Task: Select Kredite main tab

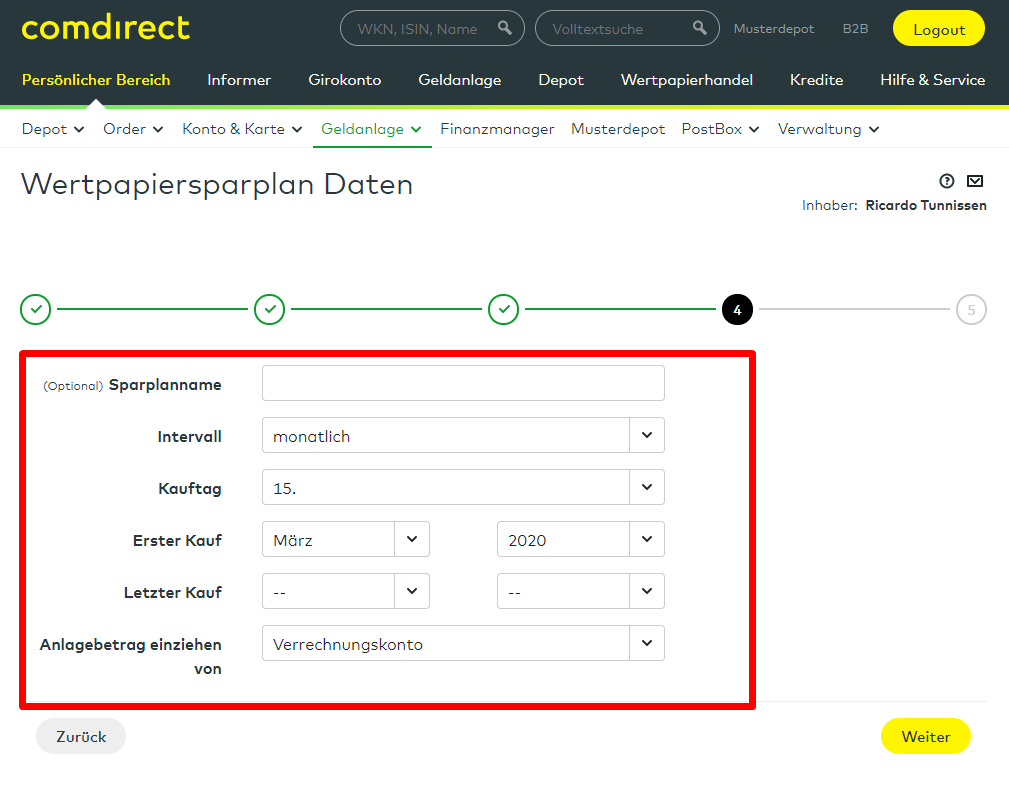Action: tap(816, 80)
